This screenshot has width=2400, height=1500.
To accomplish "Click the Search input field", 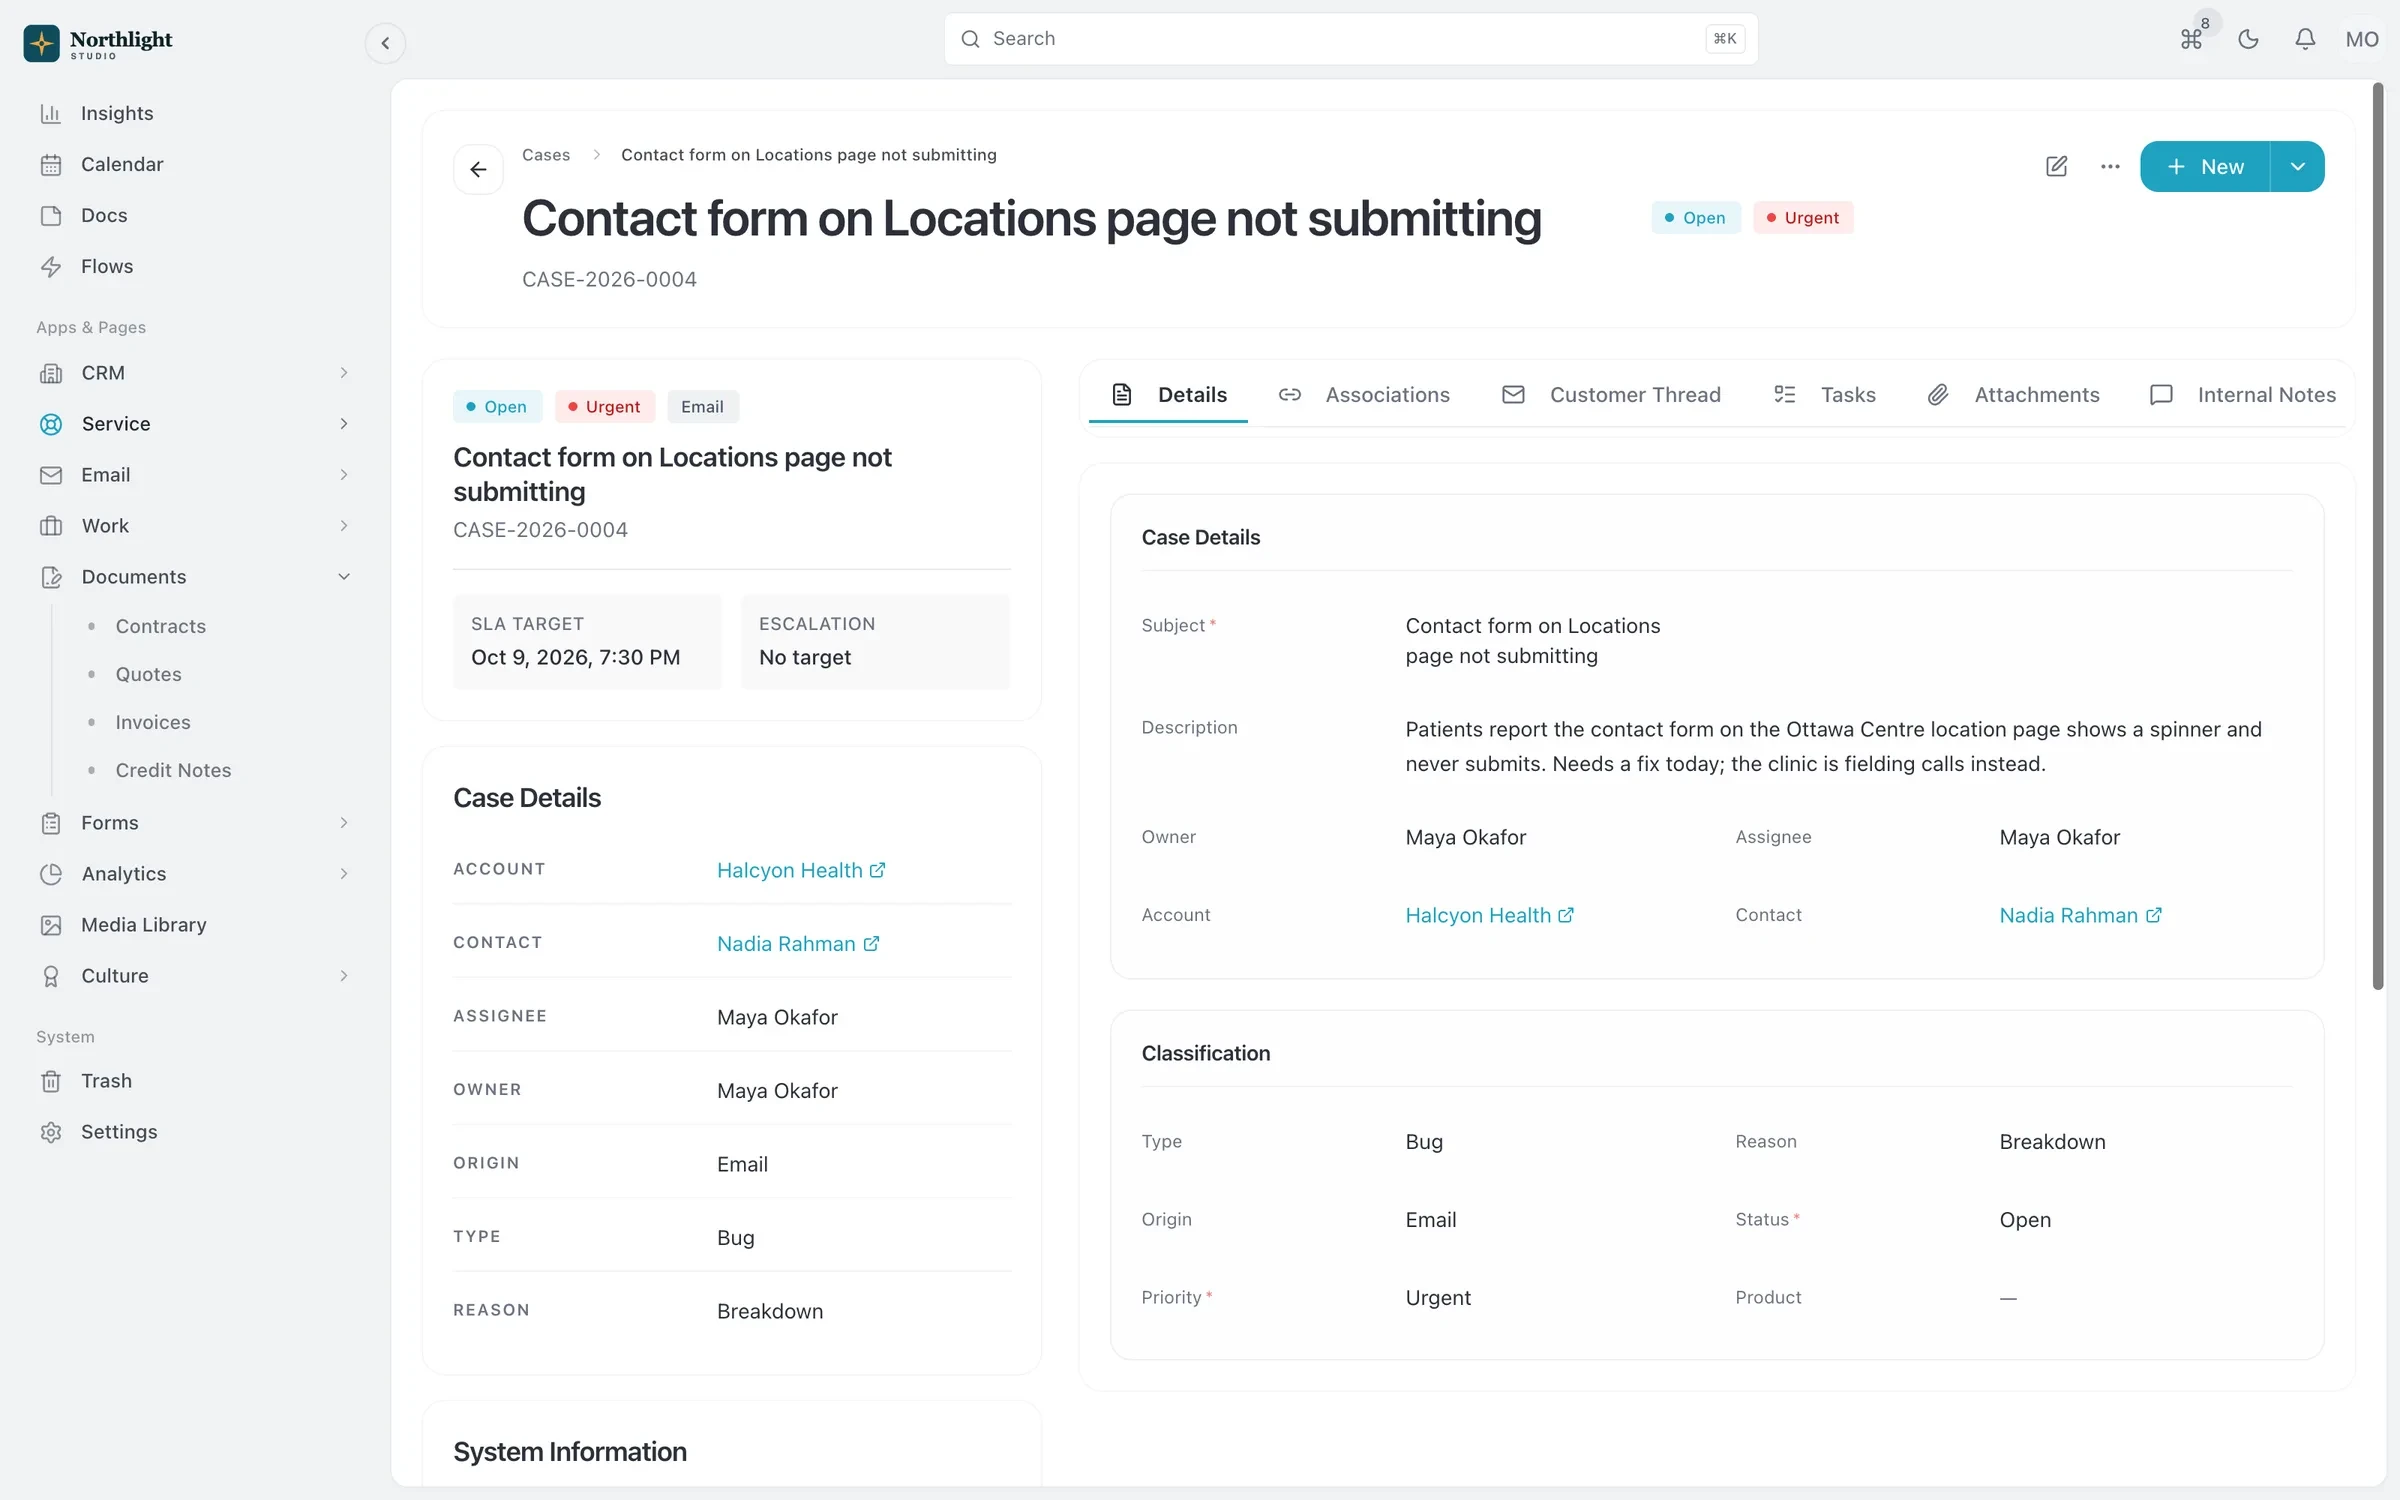I will pos(1350,39).
